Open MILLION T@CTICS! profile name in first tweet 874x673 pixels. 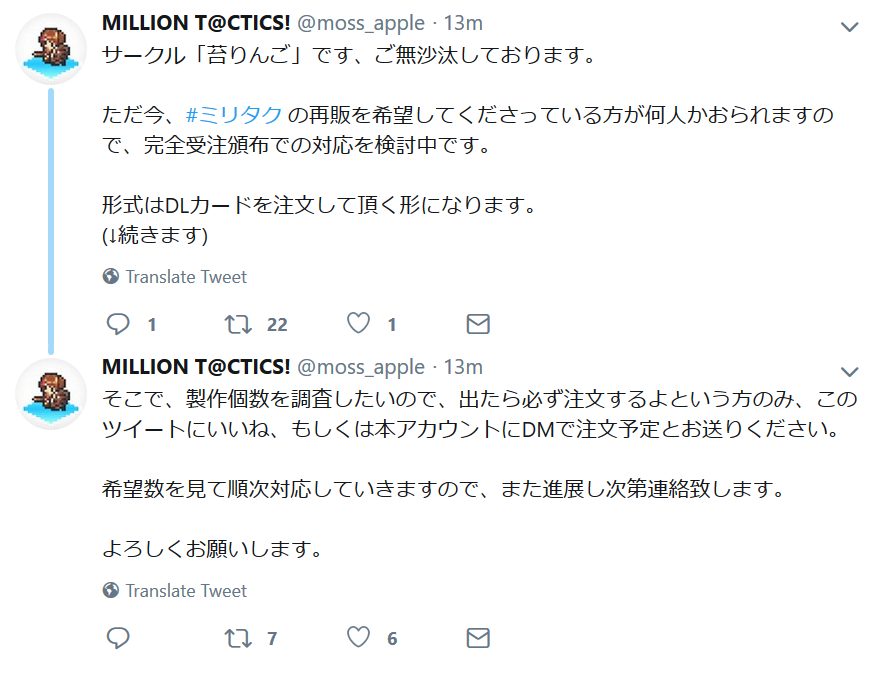pos(196,23)
